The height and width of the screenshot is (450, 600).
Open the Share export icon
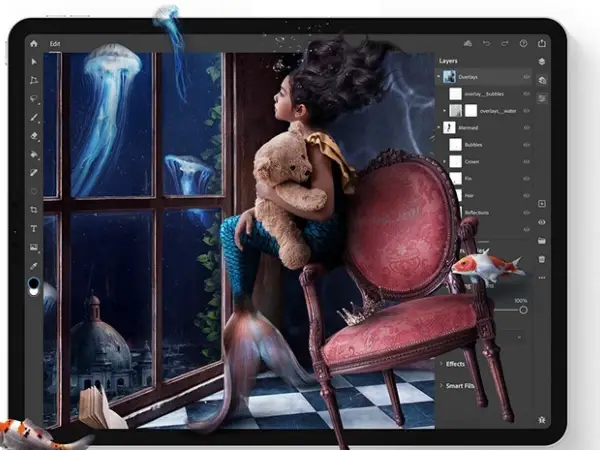point(542,43)
